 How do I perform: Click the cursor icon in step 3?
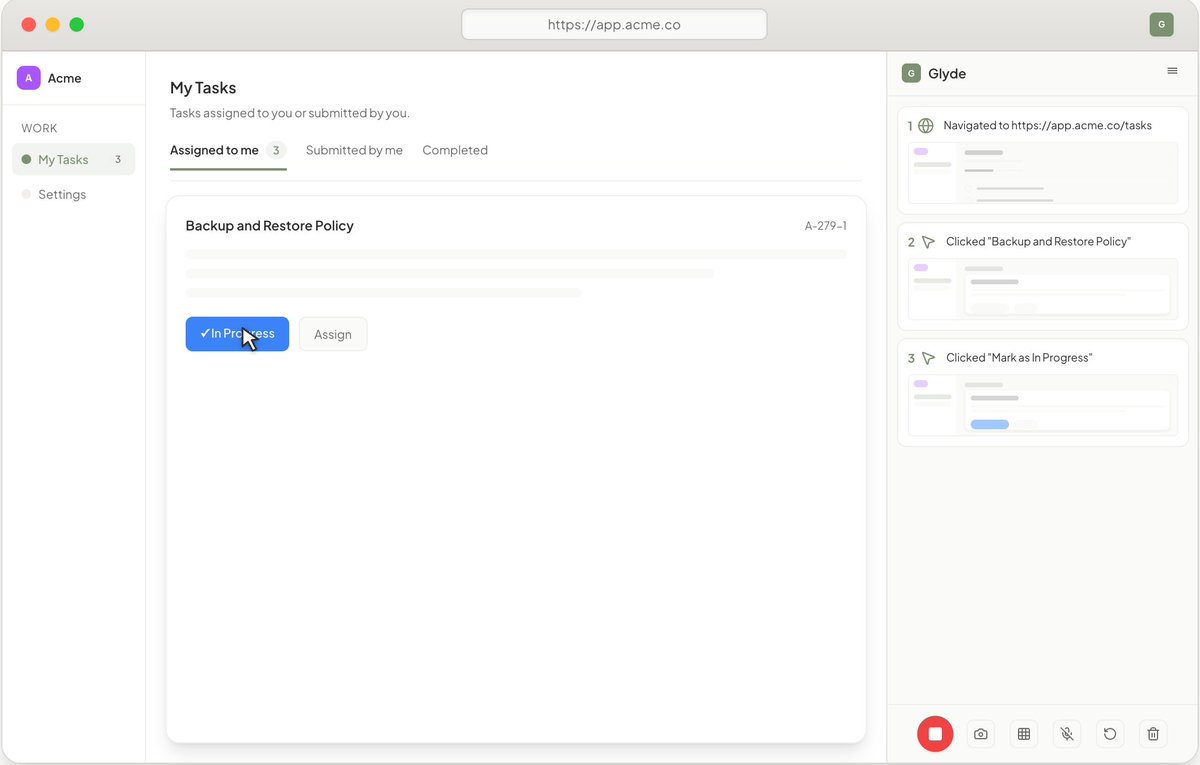928,358
